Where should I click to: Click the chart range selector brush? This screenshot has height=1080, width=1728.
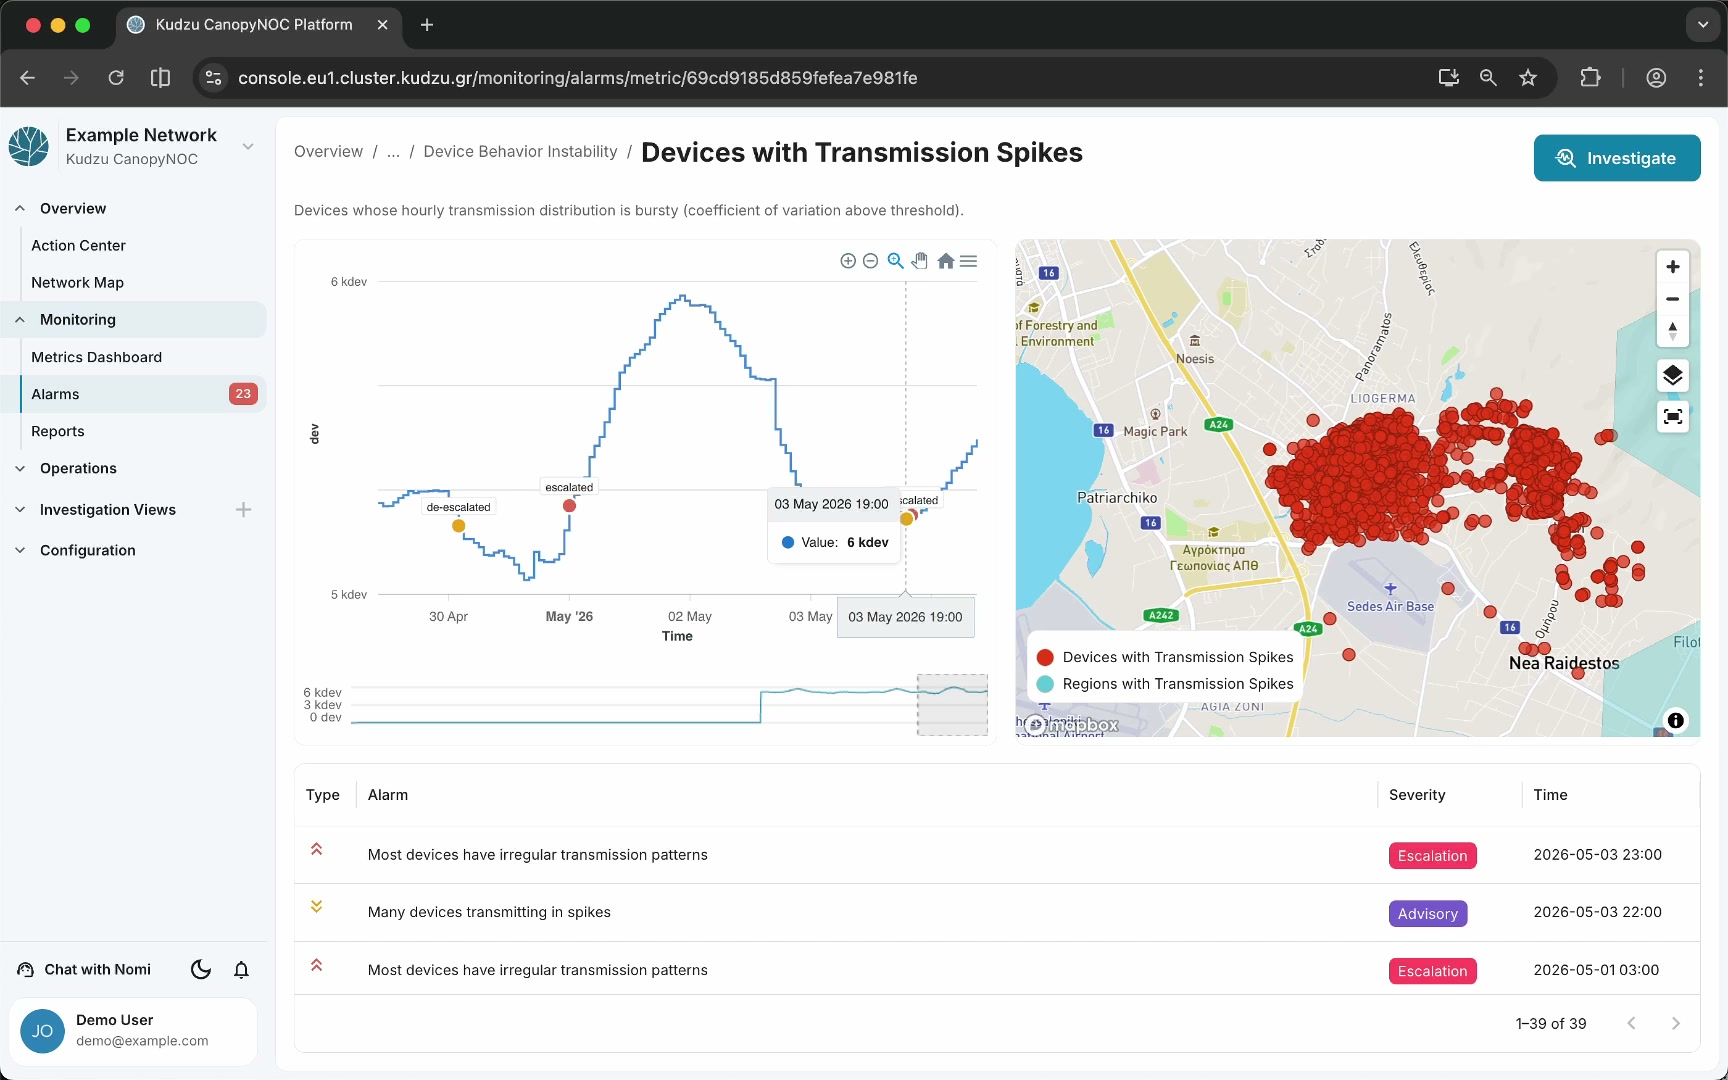[952, 705]
